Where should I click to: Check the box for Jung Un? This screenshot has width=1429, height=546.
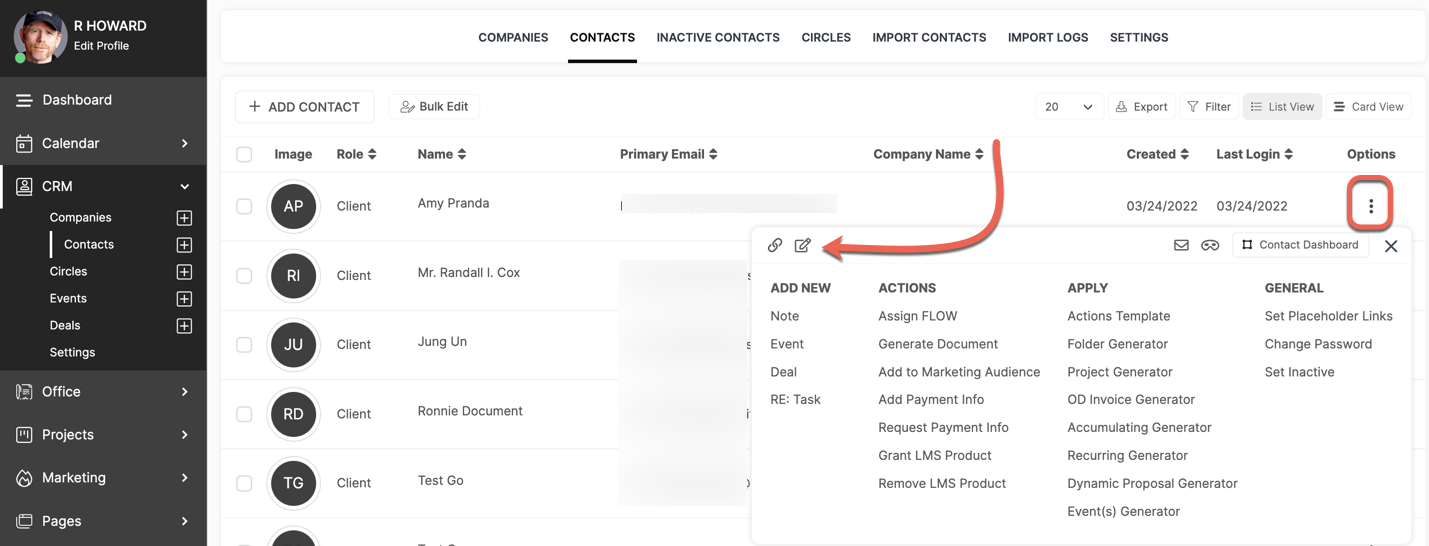coord(244,344)
